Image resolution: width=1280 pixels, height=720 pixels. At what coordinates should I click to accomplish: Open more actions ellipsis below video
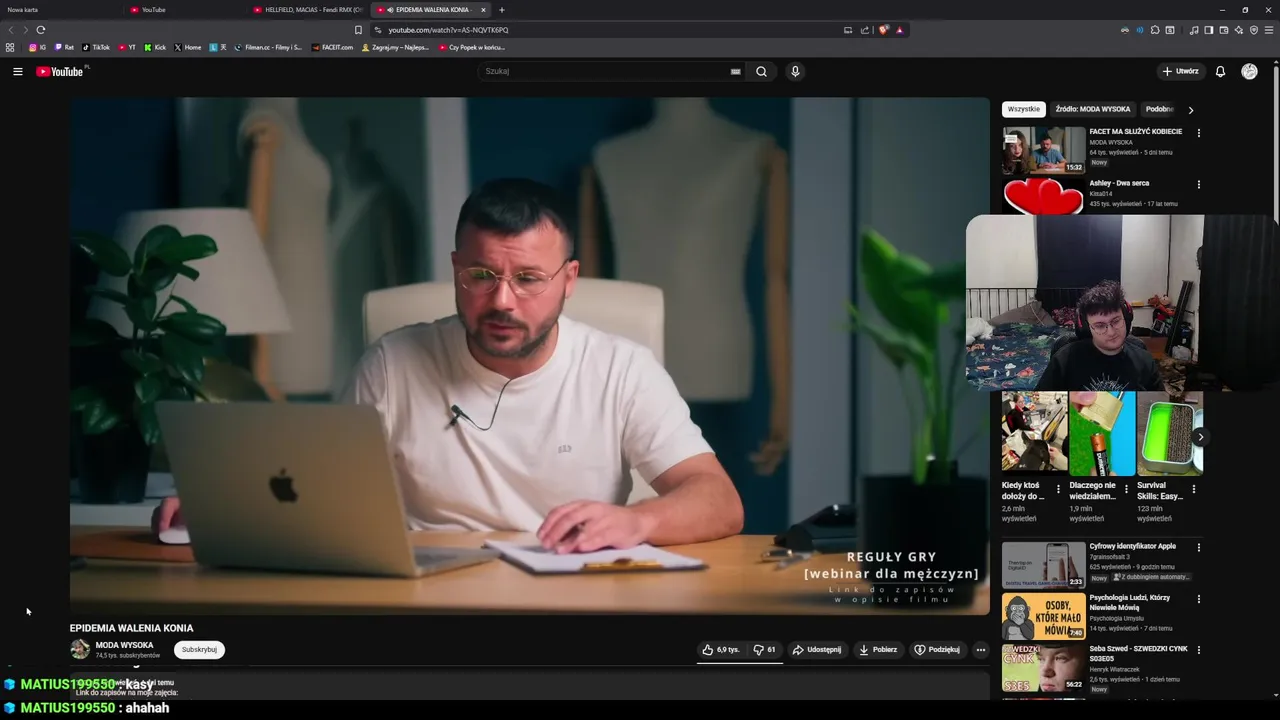tap(980, 649)
